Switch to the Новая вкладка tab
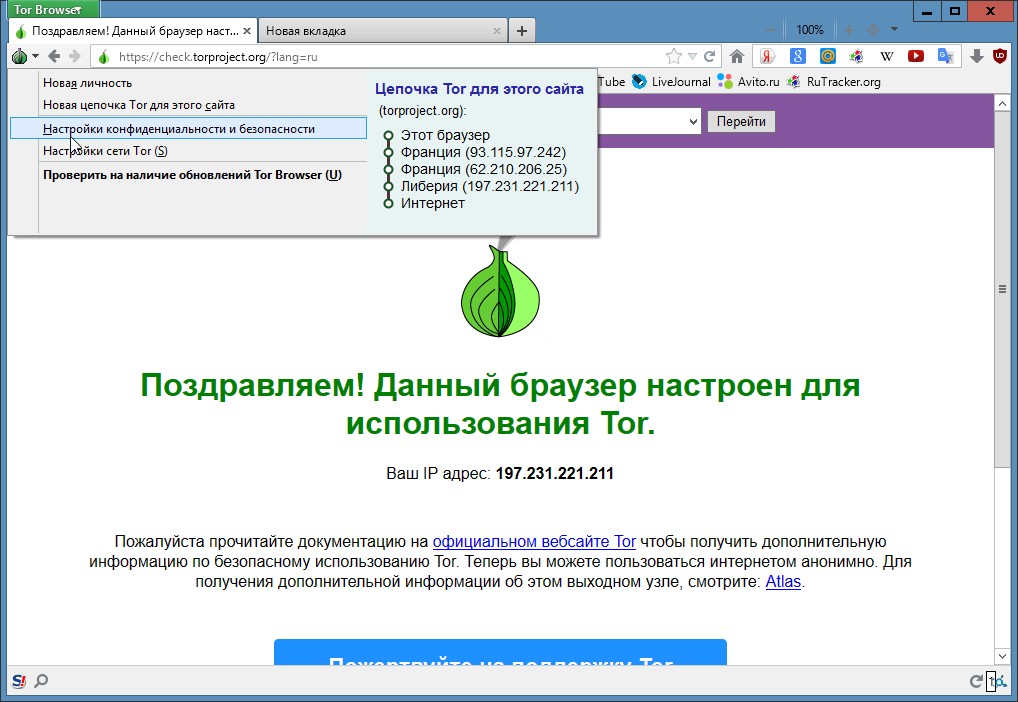The width and height of the screenshot is (1018, 702). tap(382, 31)
